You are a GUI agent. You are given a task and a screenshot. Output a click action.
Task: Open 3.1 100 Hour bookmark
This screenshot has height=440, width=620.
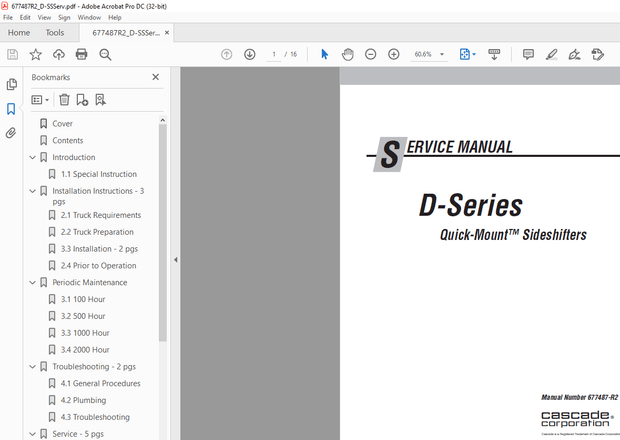click(83, 300)
